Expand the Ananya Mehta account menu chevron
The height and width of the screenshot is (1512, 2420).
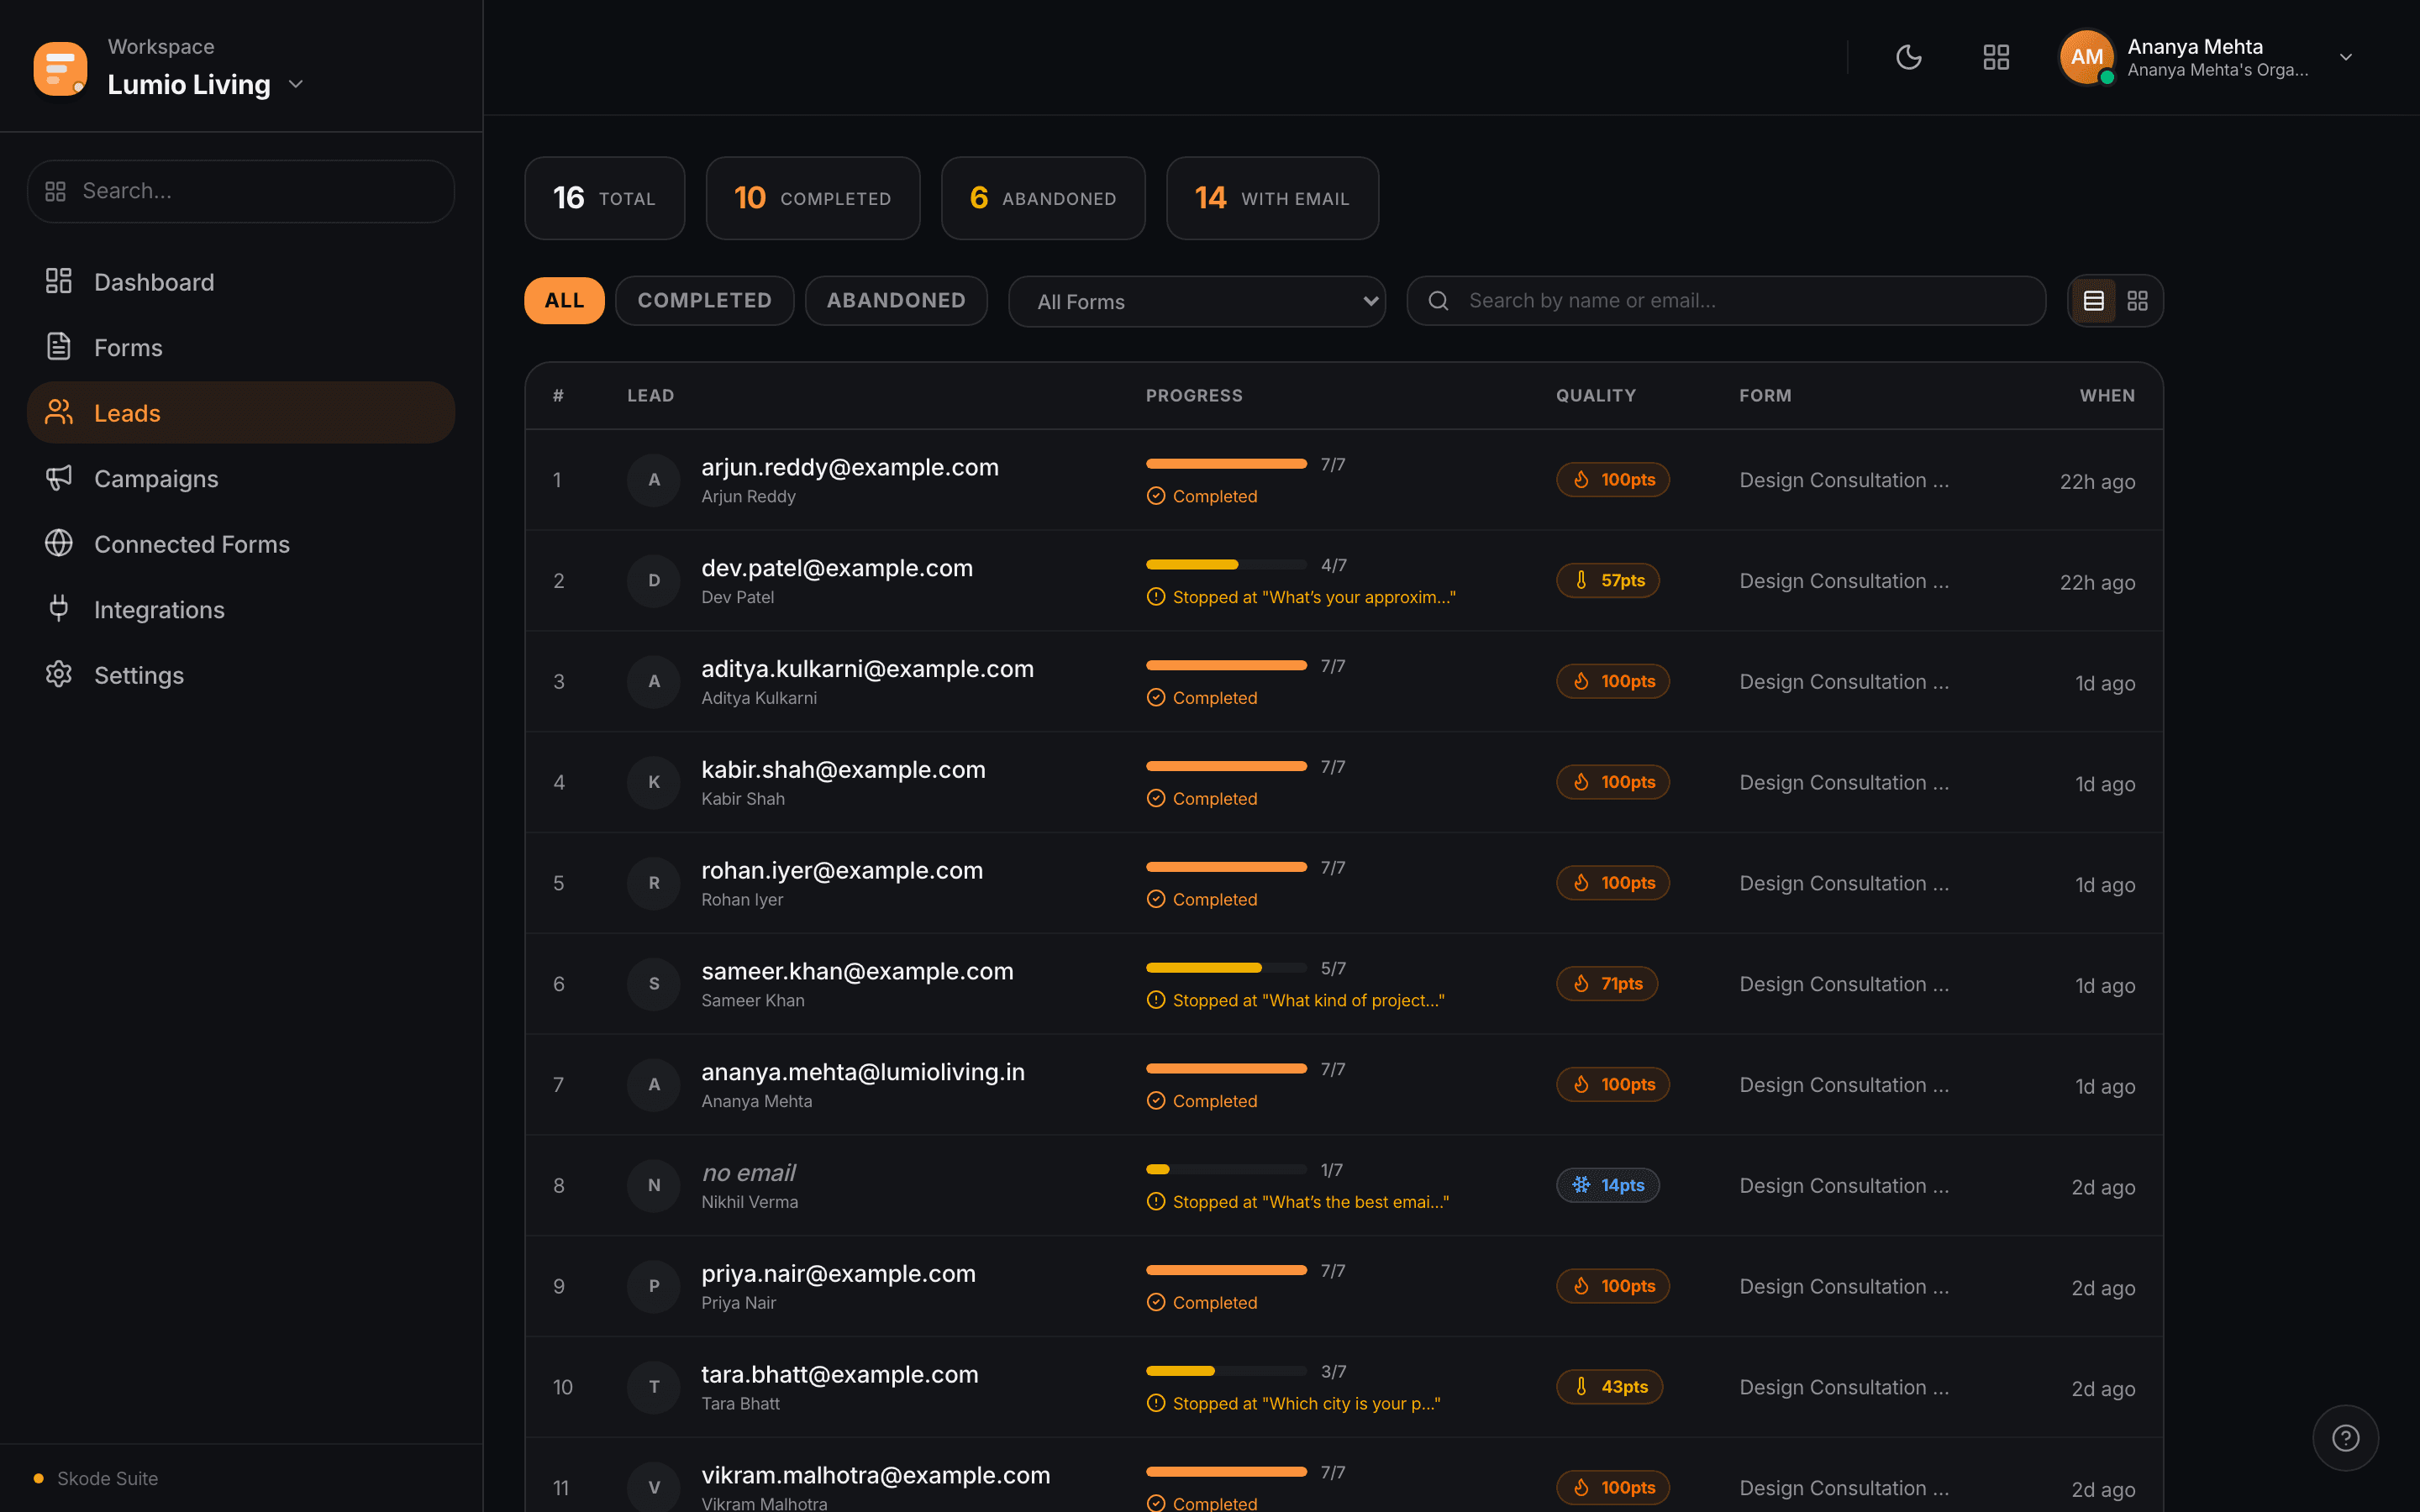pyautogui.click(x=2346, y=57)
